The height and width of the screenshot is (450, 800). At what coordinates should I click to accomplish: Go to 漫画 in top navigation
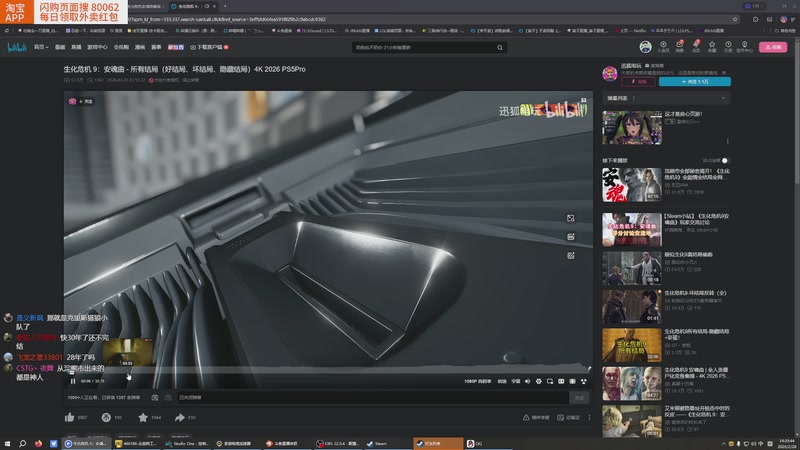click(140, 47)
